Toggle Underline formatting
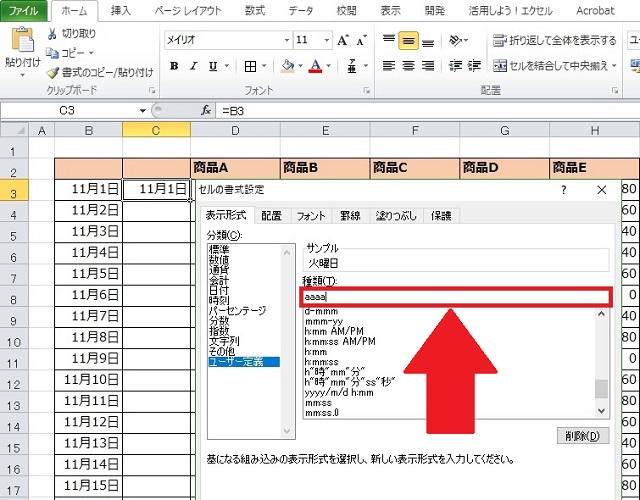Screen dimensions: 640x500 click(213, 66)
